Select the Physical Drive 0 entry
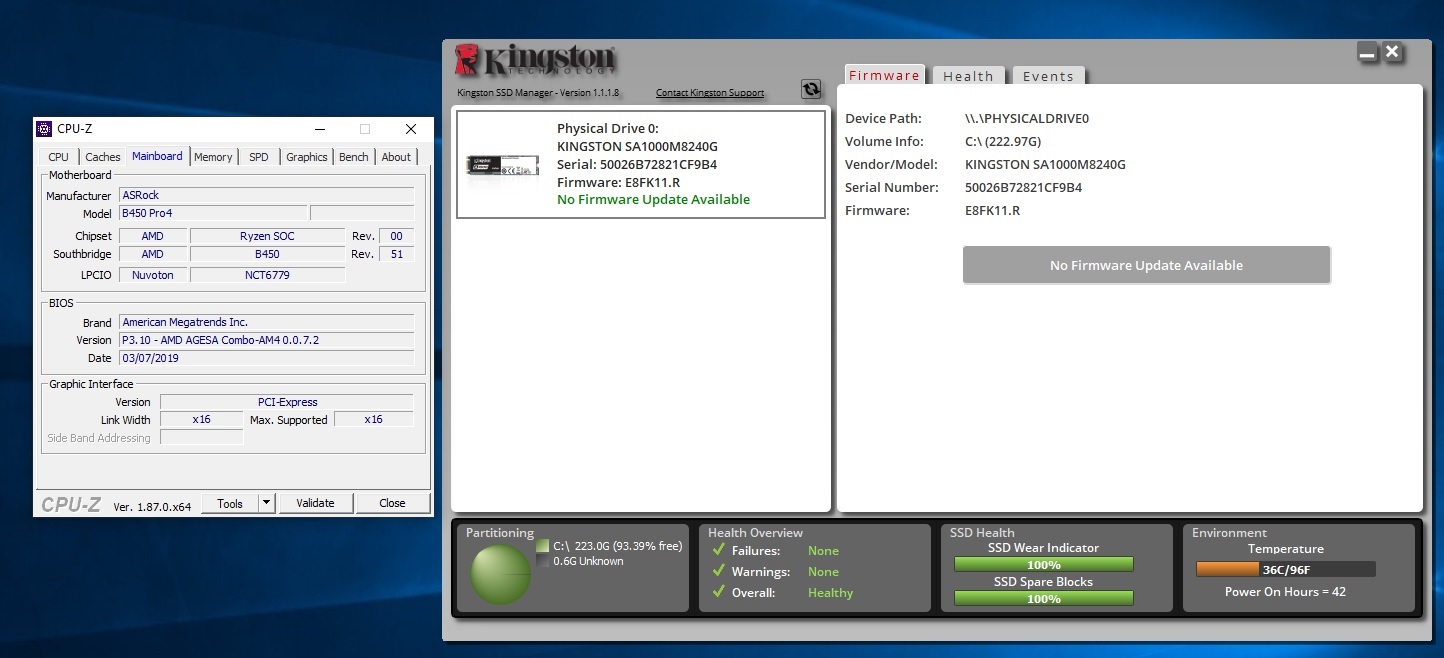 (x=641, y=164)
